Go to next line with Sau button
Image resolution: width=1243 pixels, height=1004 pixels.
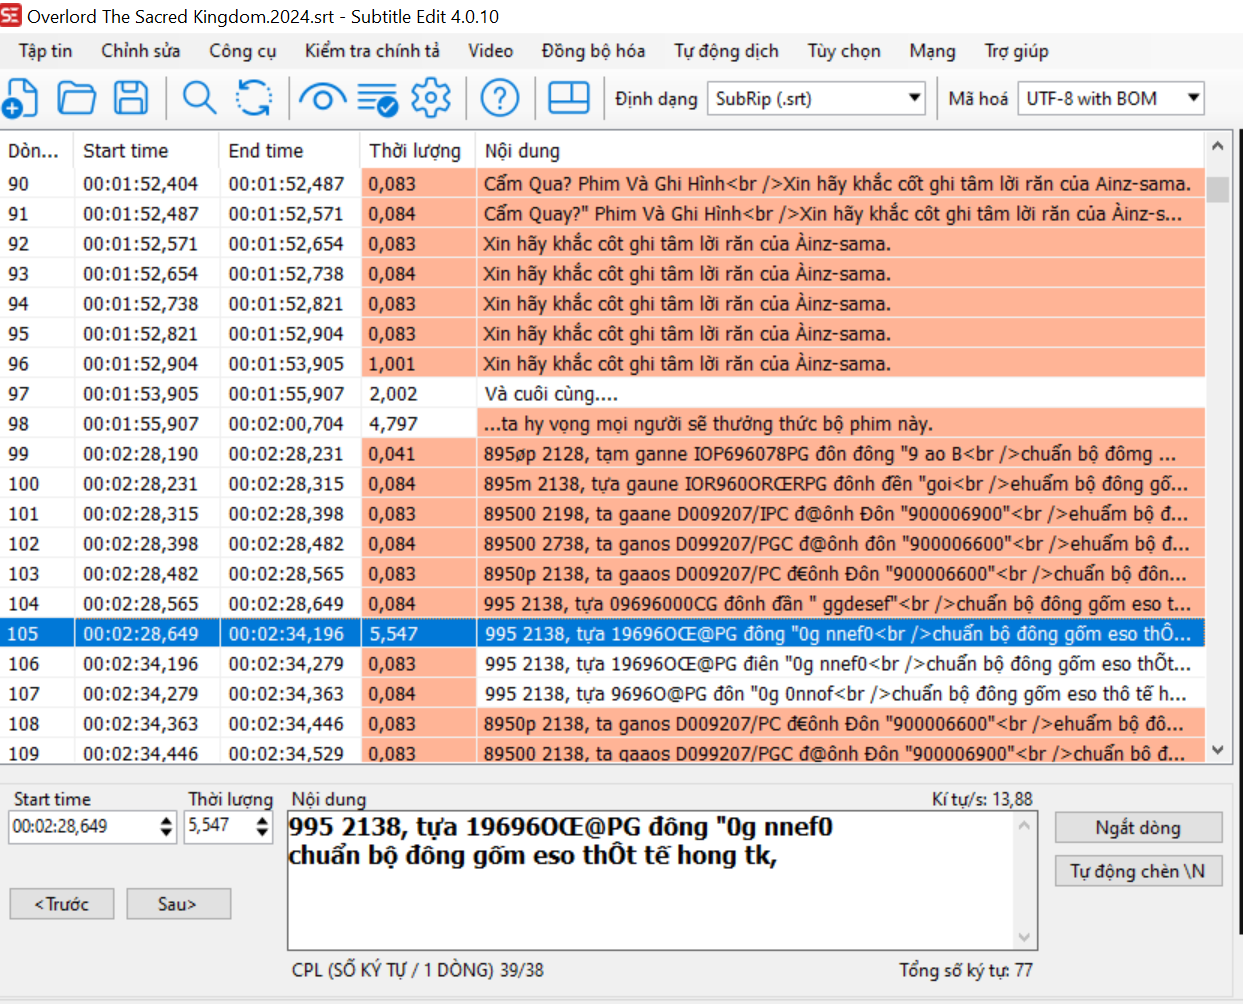click(x=178, y=904)
